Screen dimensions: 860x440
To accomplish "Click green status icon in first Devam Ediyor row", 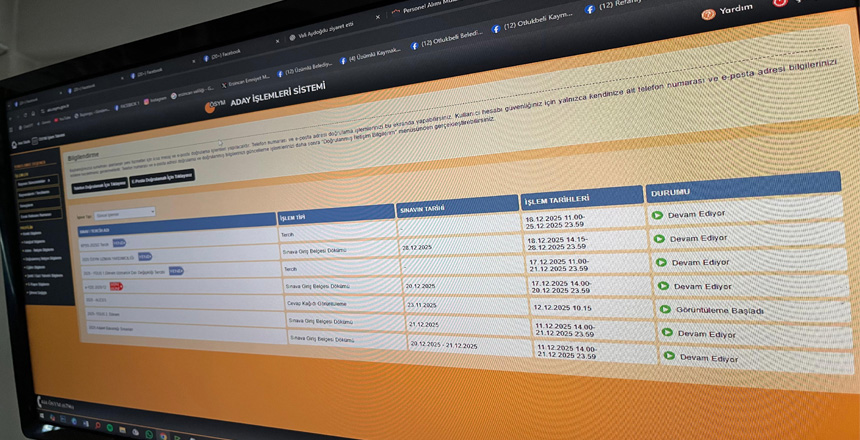I will pyautogui.click(x=657, y=215).
